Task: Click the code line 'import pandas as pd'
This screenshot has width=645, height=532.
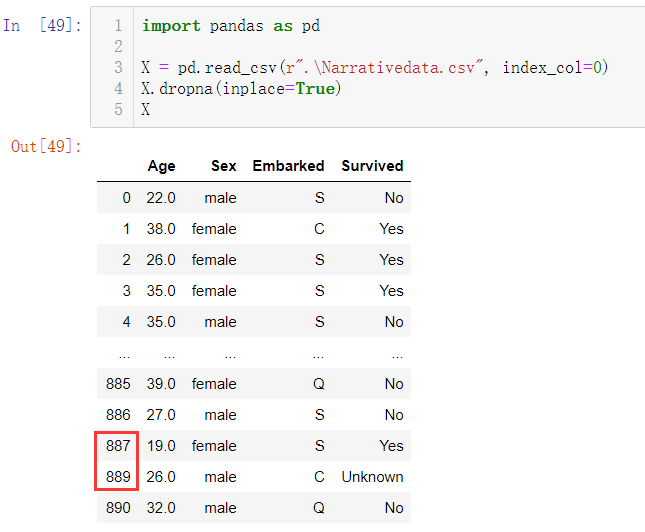Action: coord(231,26)
